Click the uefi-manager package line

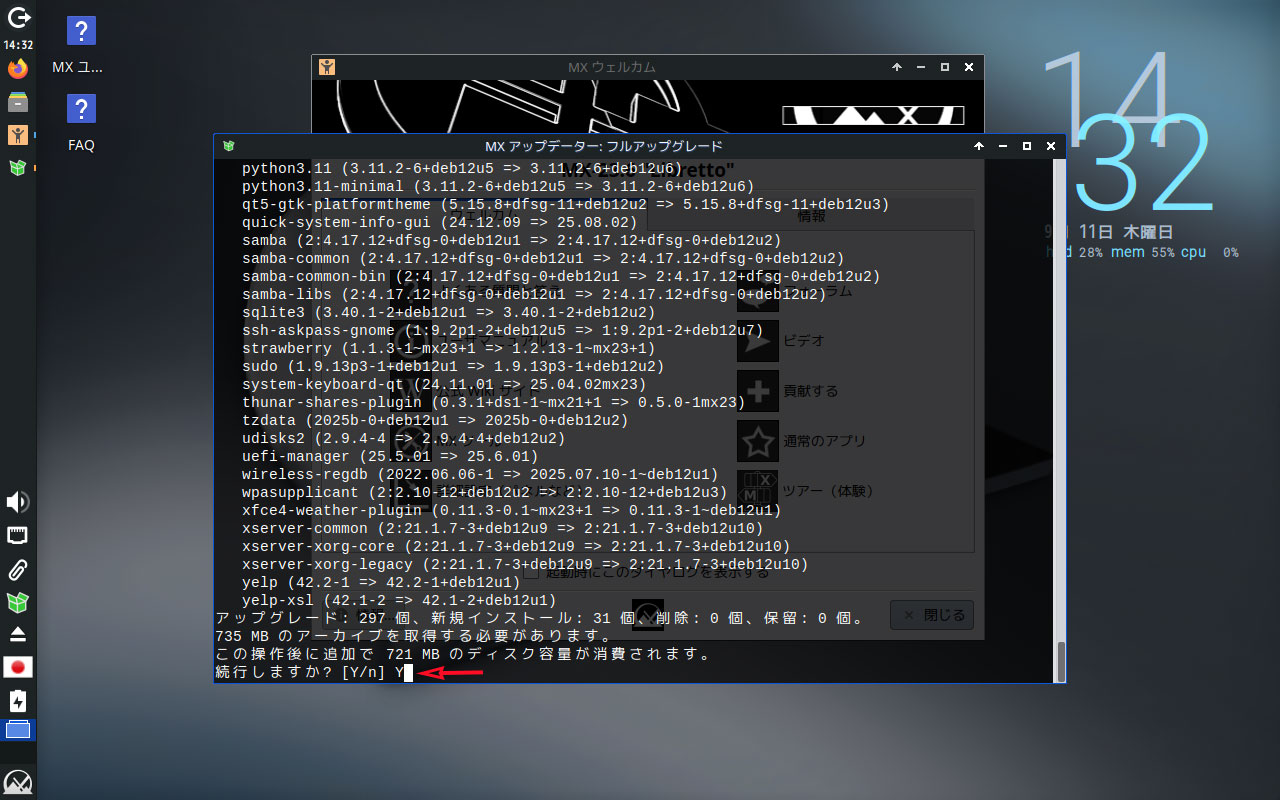(390, 456)
